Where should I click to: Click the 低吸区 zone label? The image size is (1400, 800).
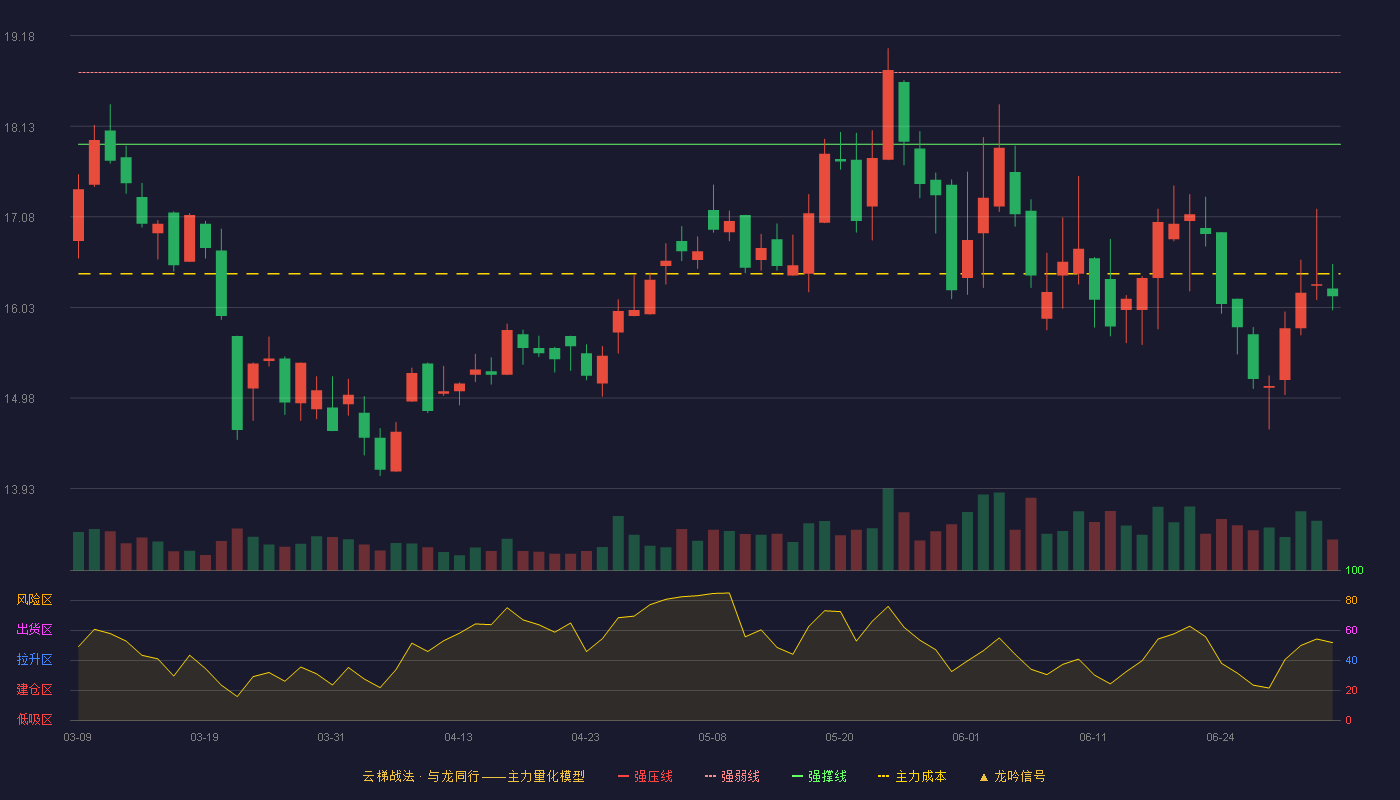point(34,720)
